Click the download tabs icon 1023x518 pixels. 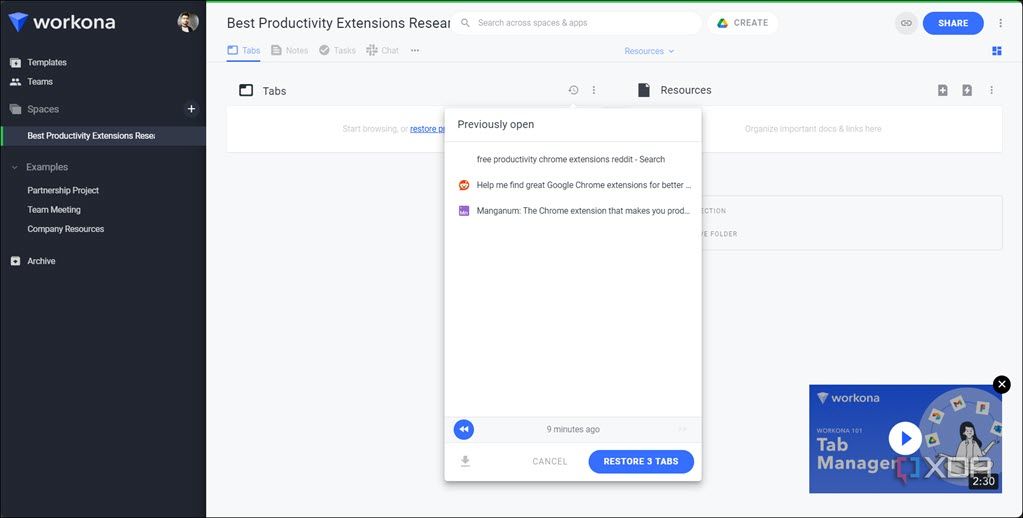pos(465,461)
